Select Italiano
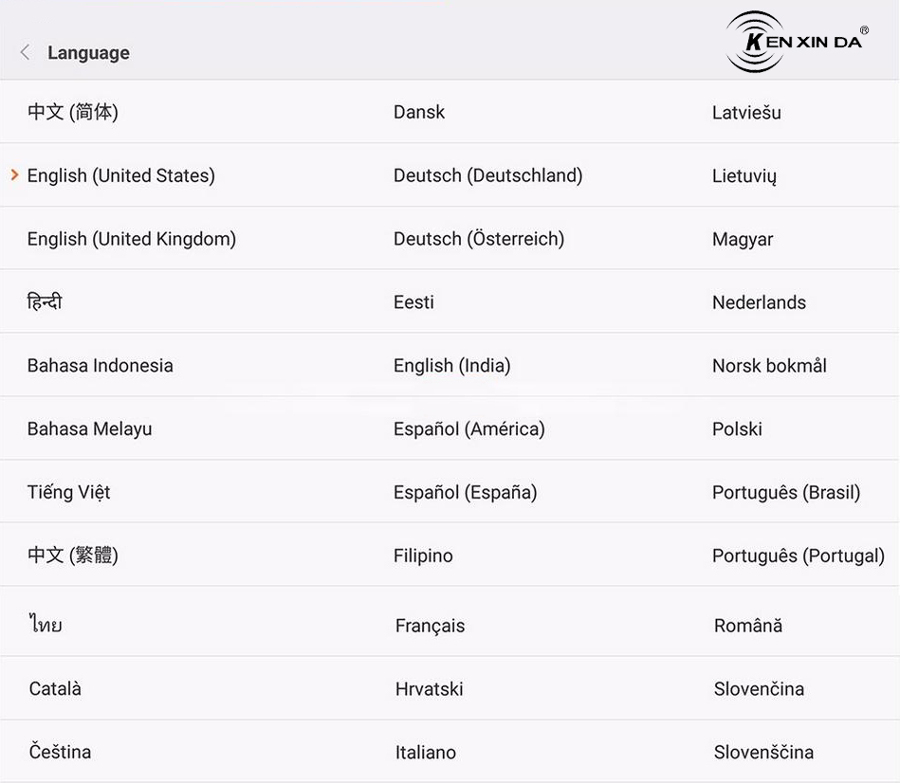The height and width of the screenshot is (783, 900). (425, 753)
